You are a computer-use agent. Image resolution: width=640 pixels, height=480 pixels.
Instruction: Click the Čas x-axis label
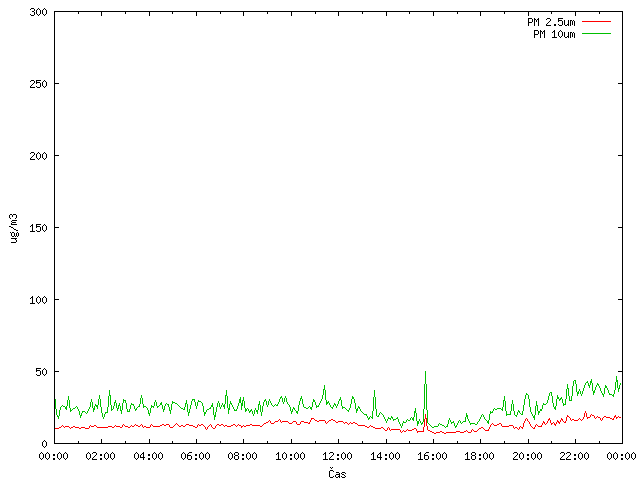(x=337, y=473)
